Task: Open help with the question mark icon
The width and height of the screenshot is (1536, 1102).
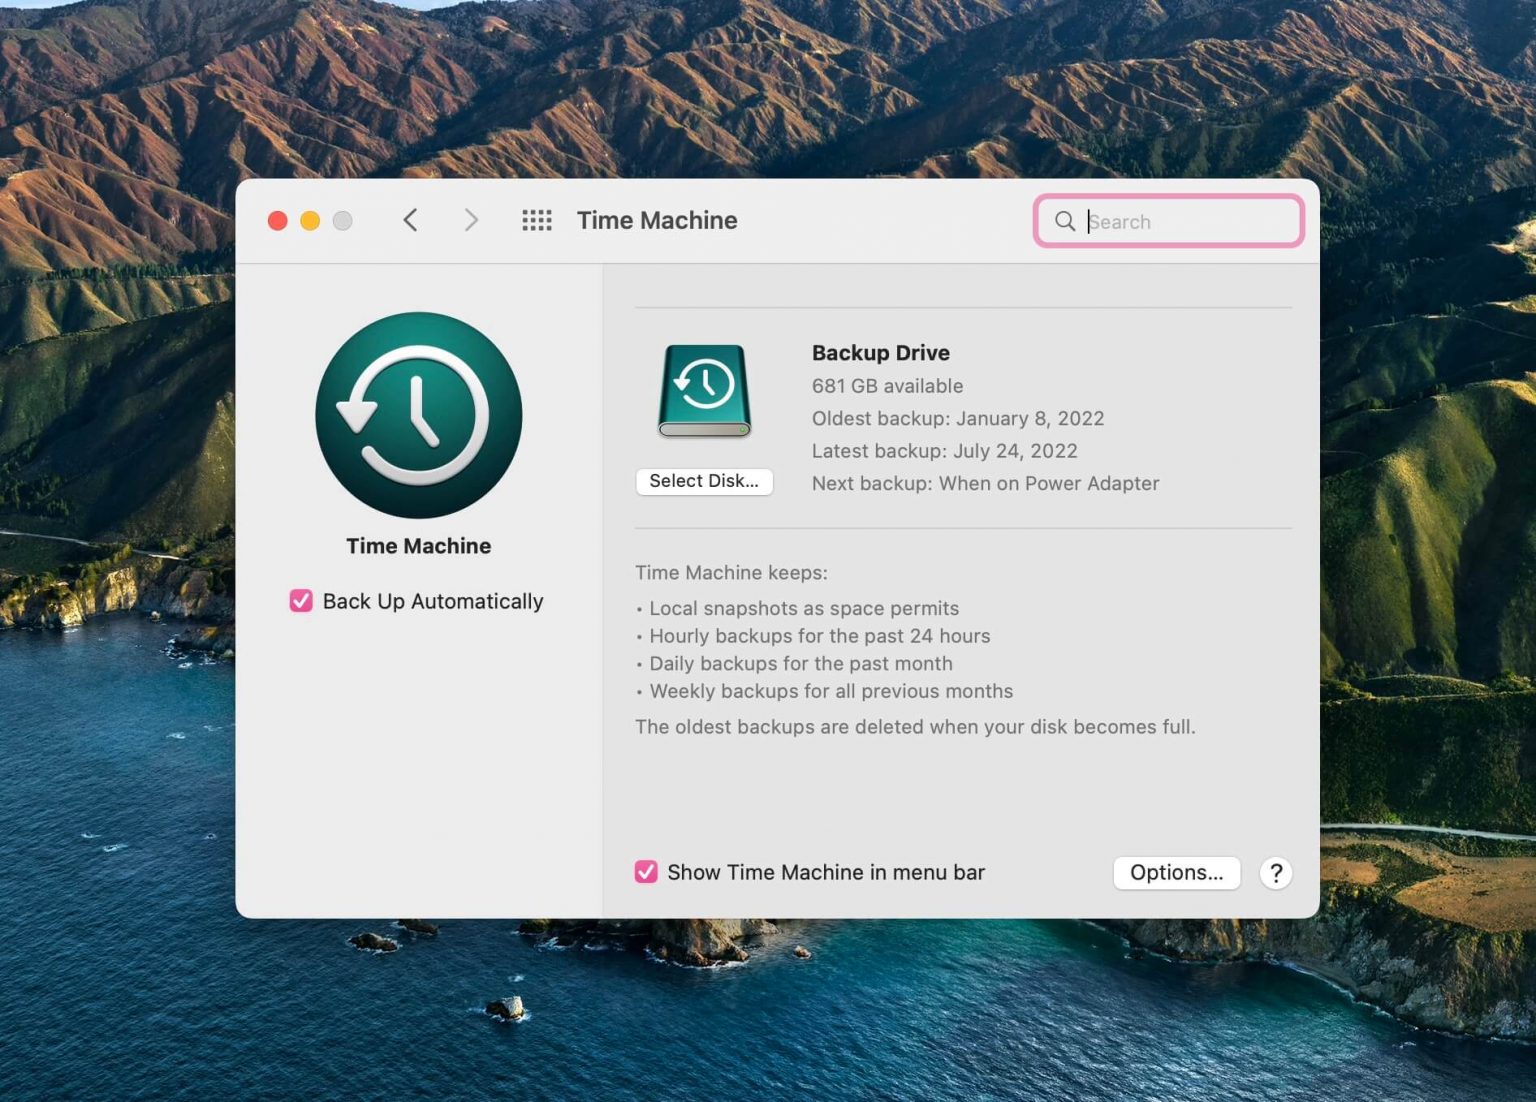Action: tap(1276, 873)
